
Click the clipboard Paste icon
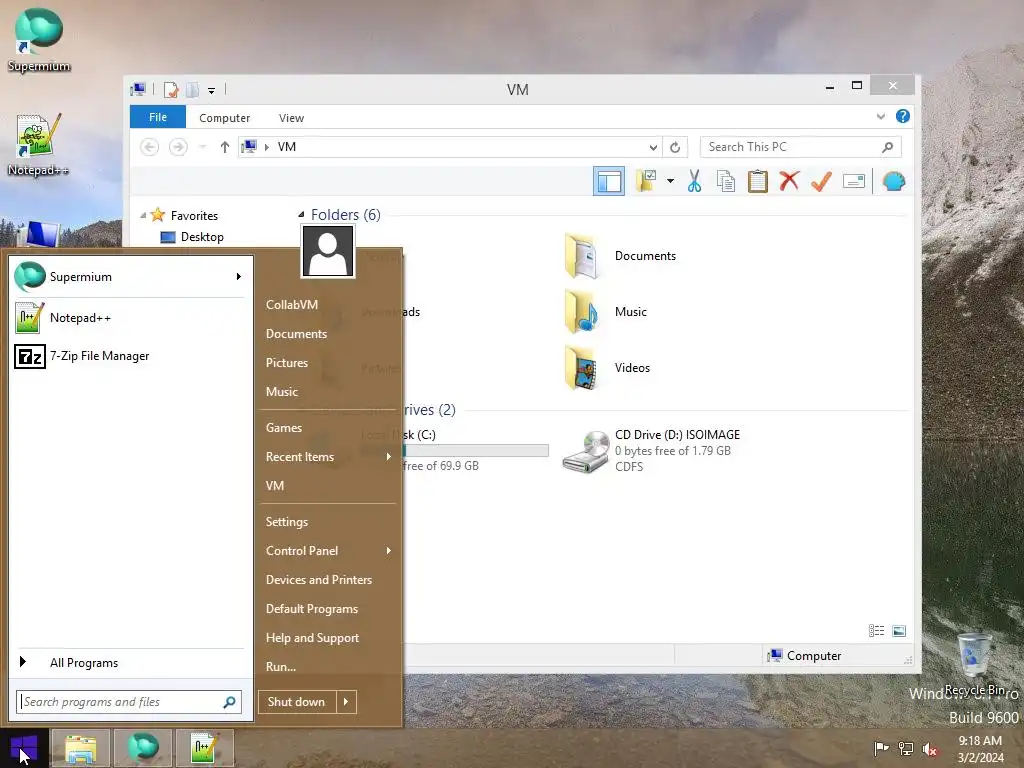[758, 181]
